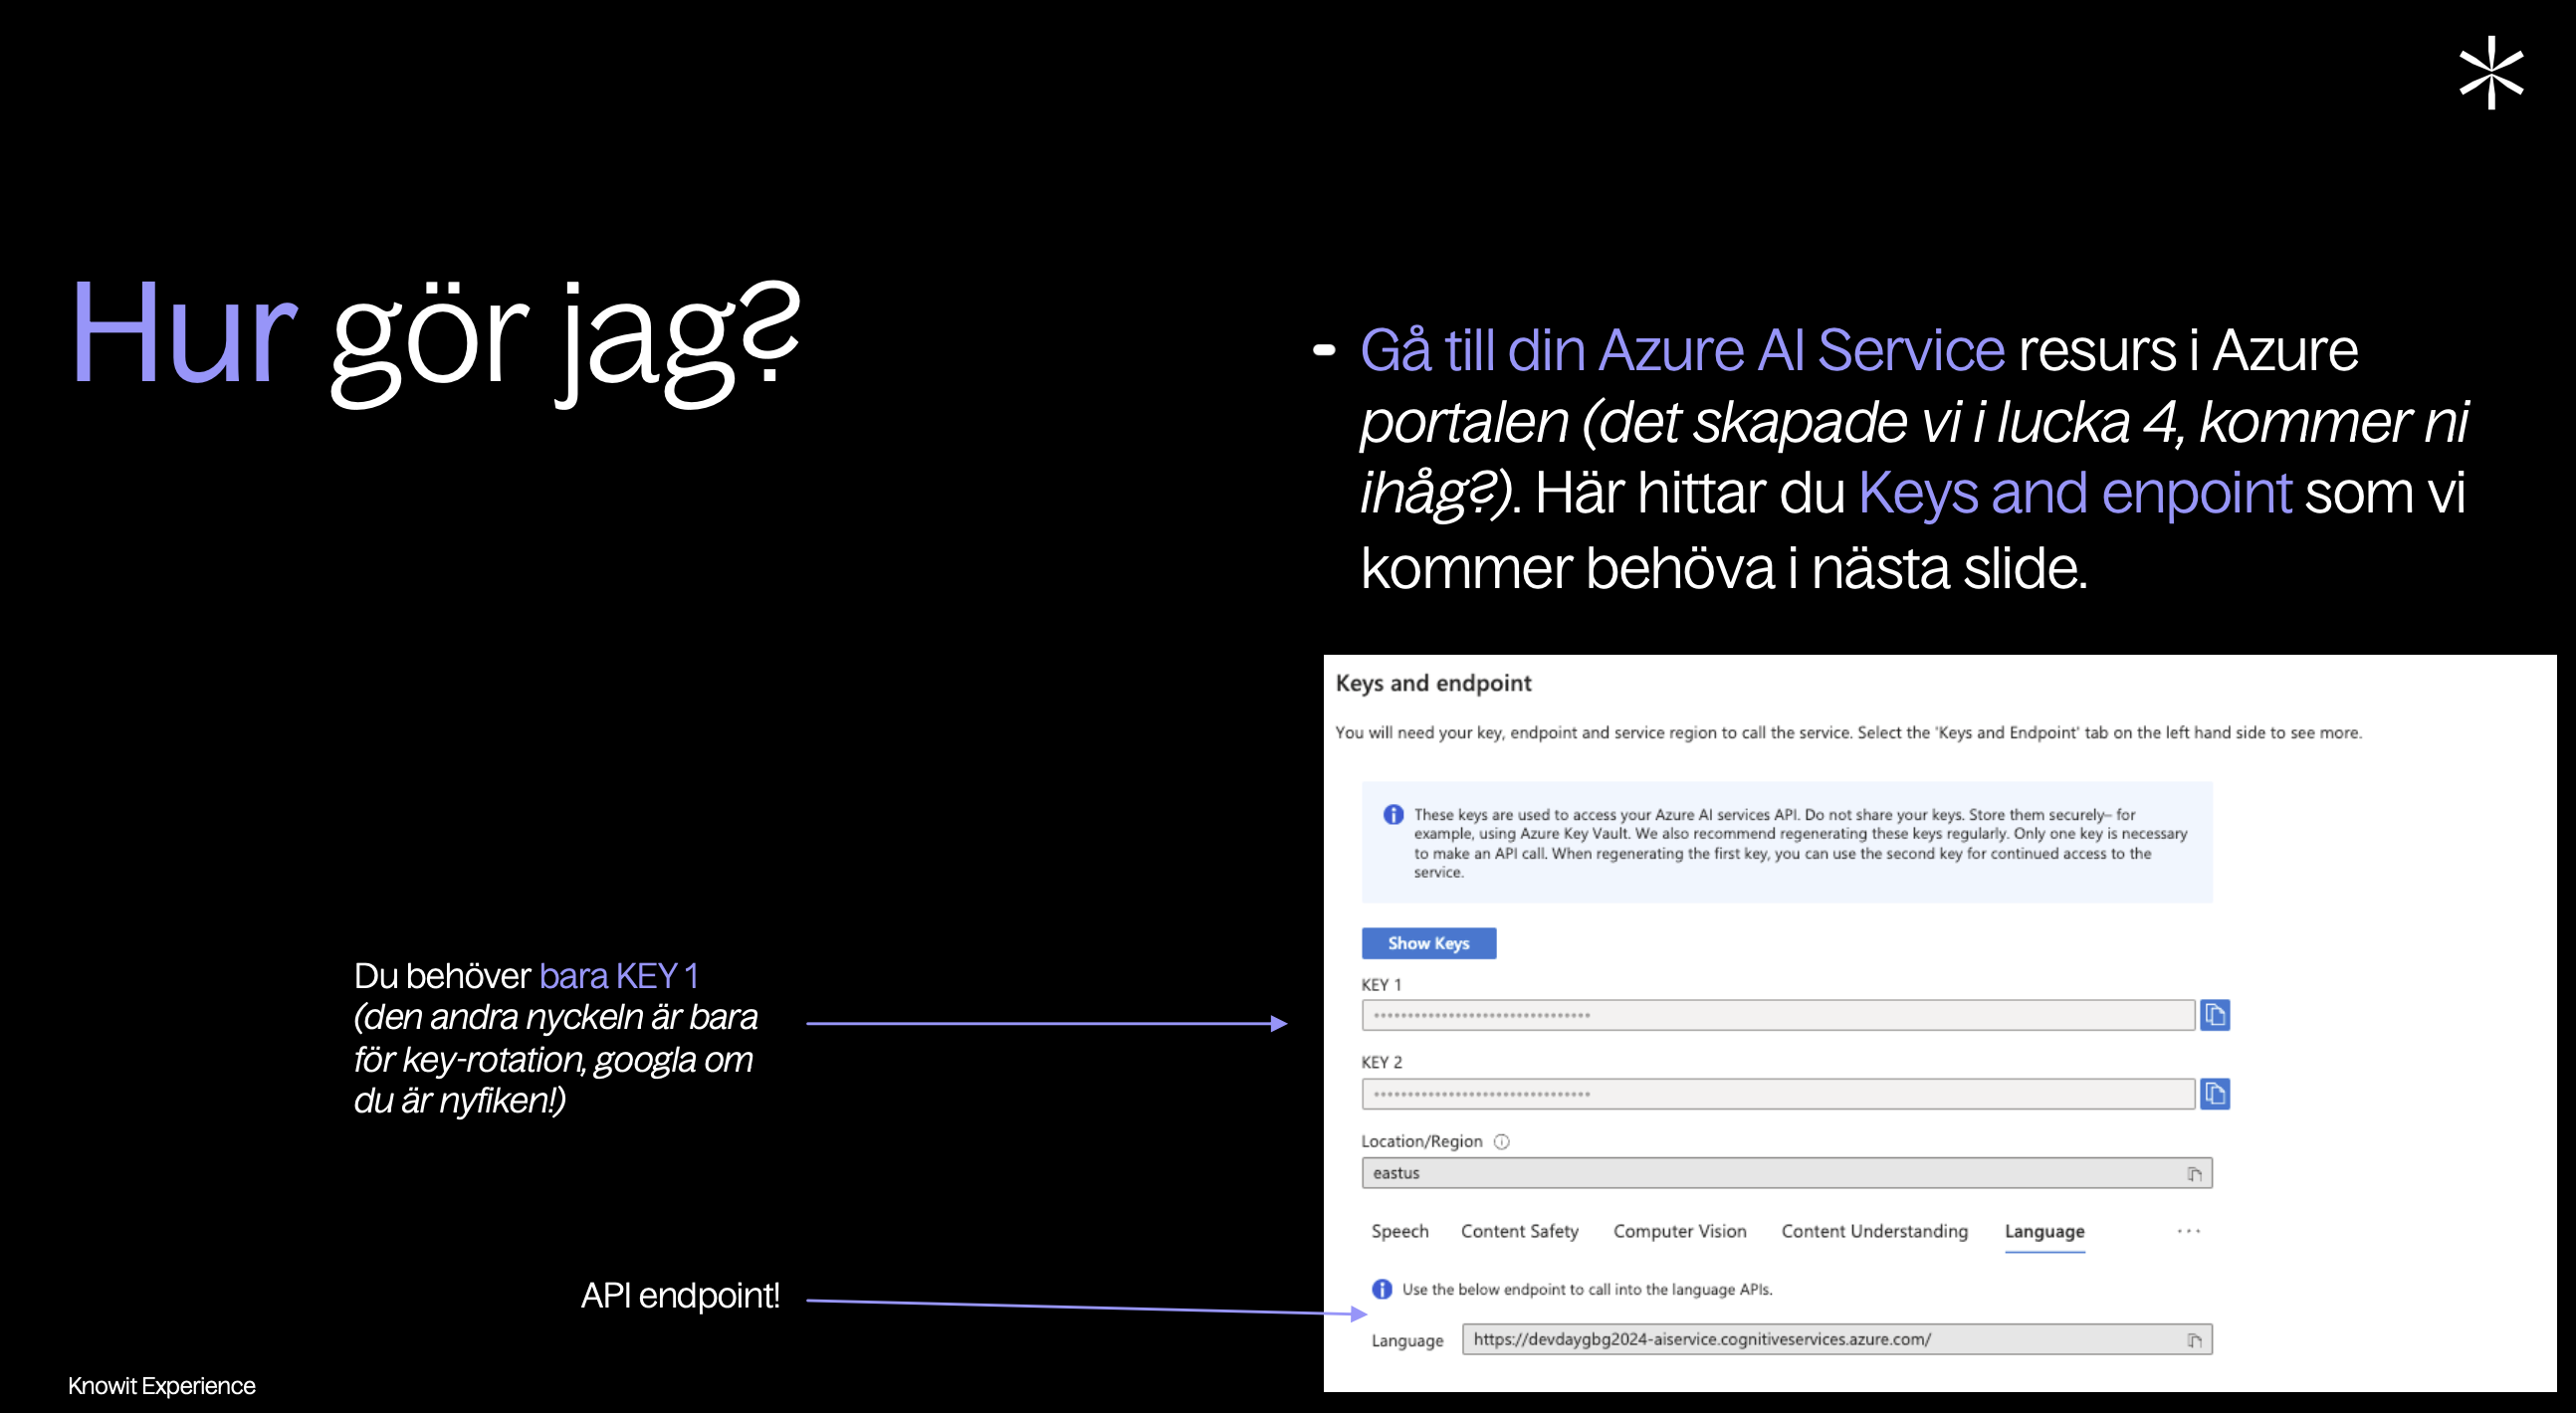
Task: Switch to the Speech tab
Action: (1399, 1231)
